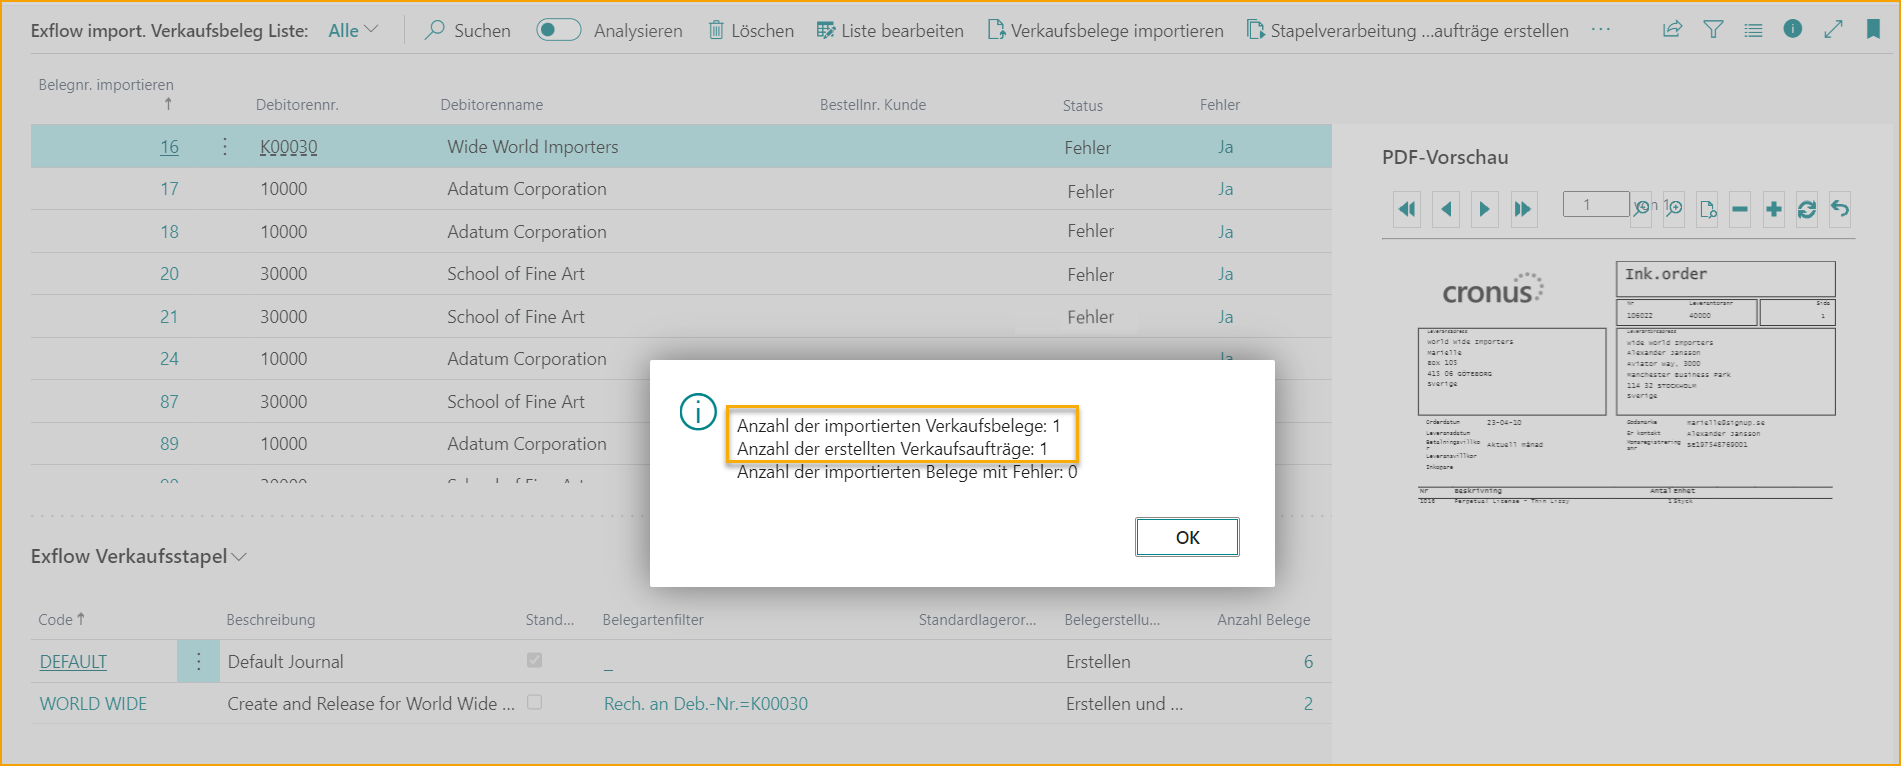
Task: Open the filter pane funnel icon
Action: 1713,30
